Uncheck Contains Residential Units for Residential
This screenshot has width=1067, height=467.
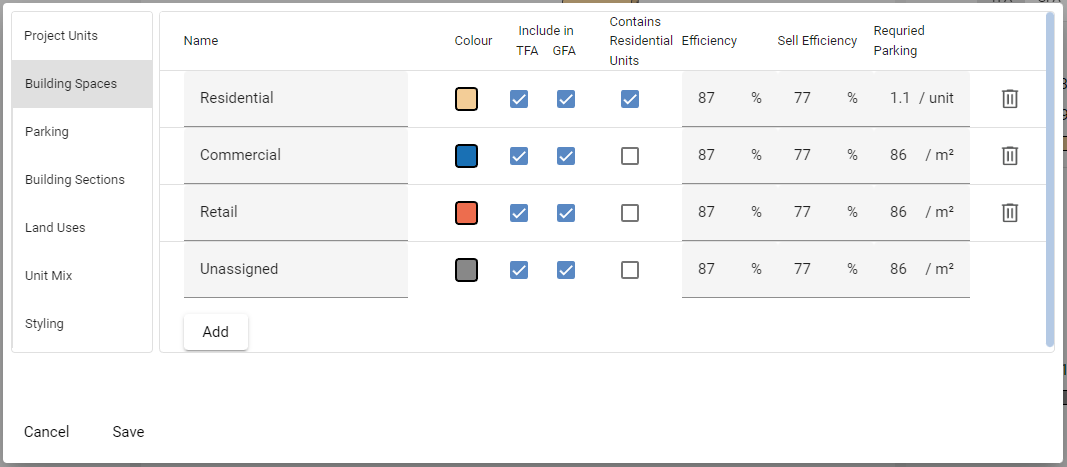coord(630,99)
